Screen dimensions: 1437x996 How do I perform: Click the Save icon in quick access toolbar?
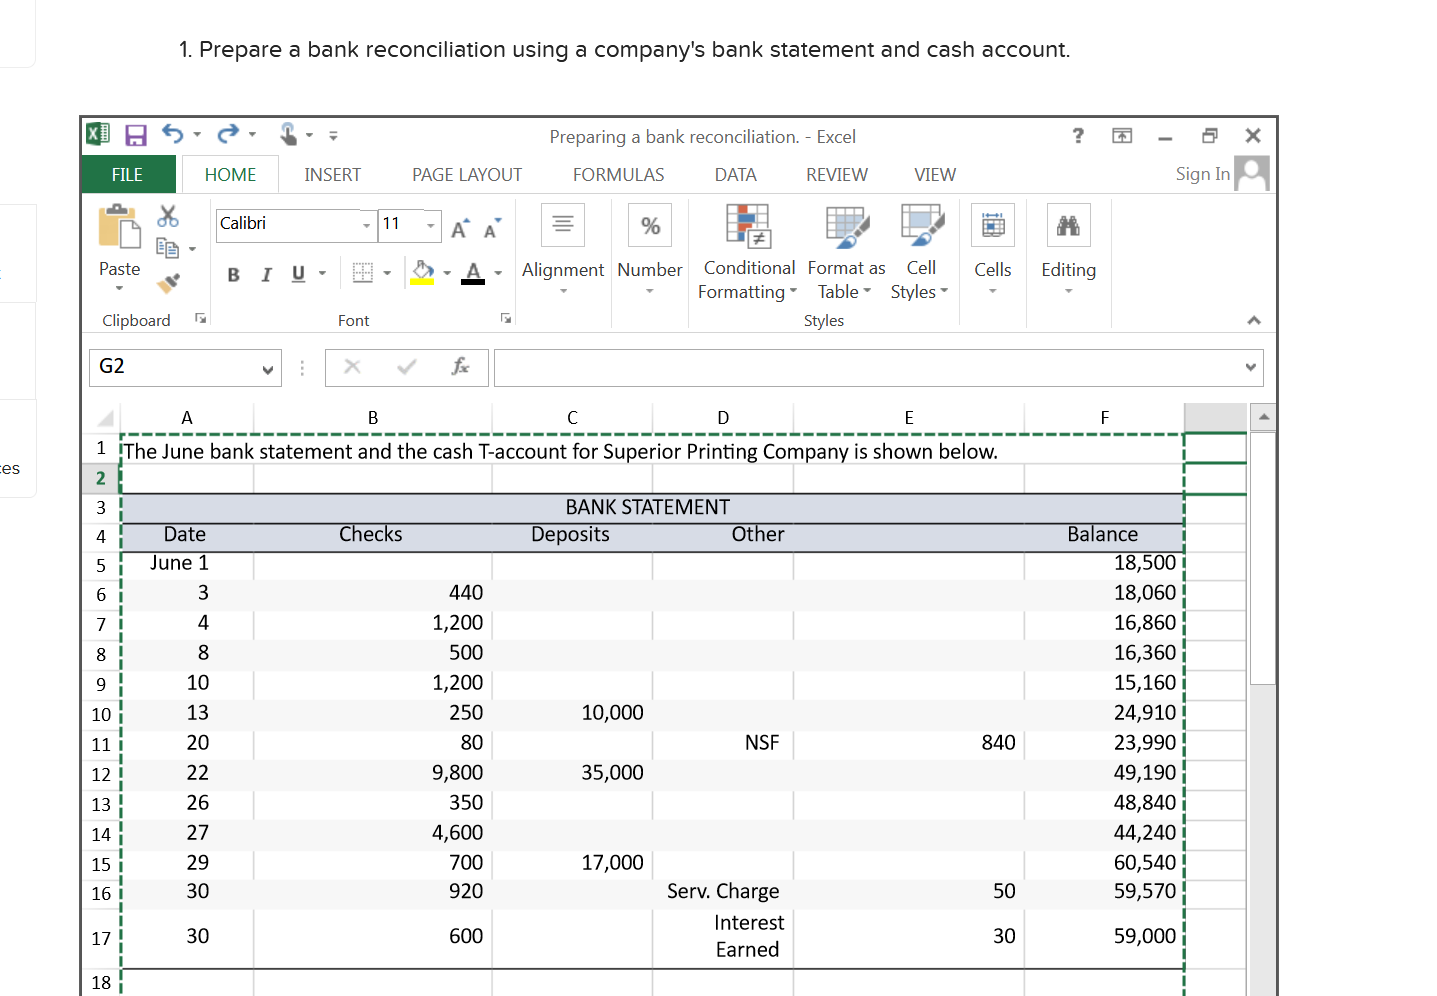pyautogui.click(x=136, y=135)
